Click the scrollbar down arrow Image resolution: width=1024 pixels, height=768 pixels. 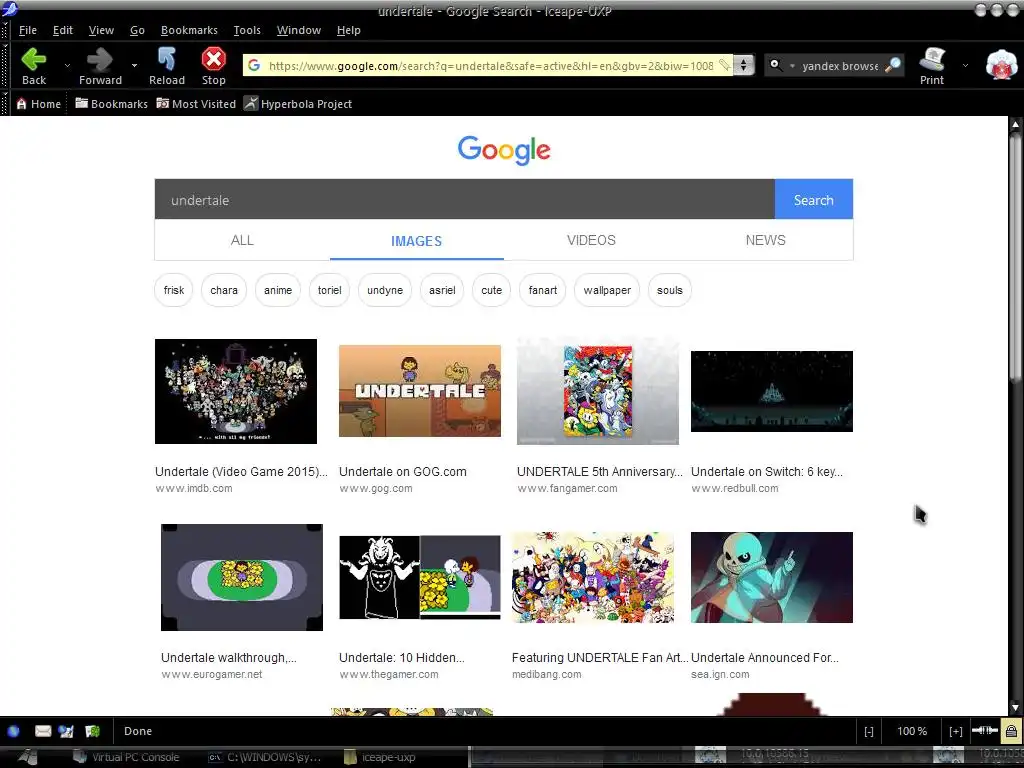[1015, 708]
